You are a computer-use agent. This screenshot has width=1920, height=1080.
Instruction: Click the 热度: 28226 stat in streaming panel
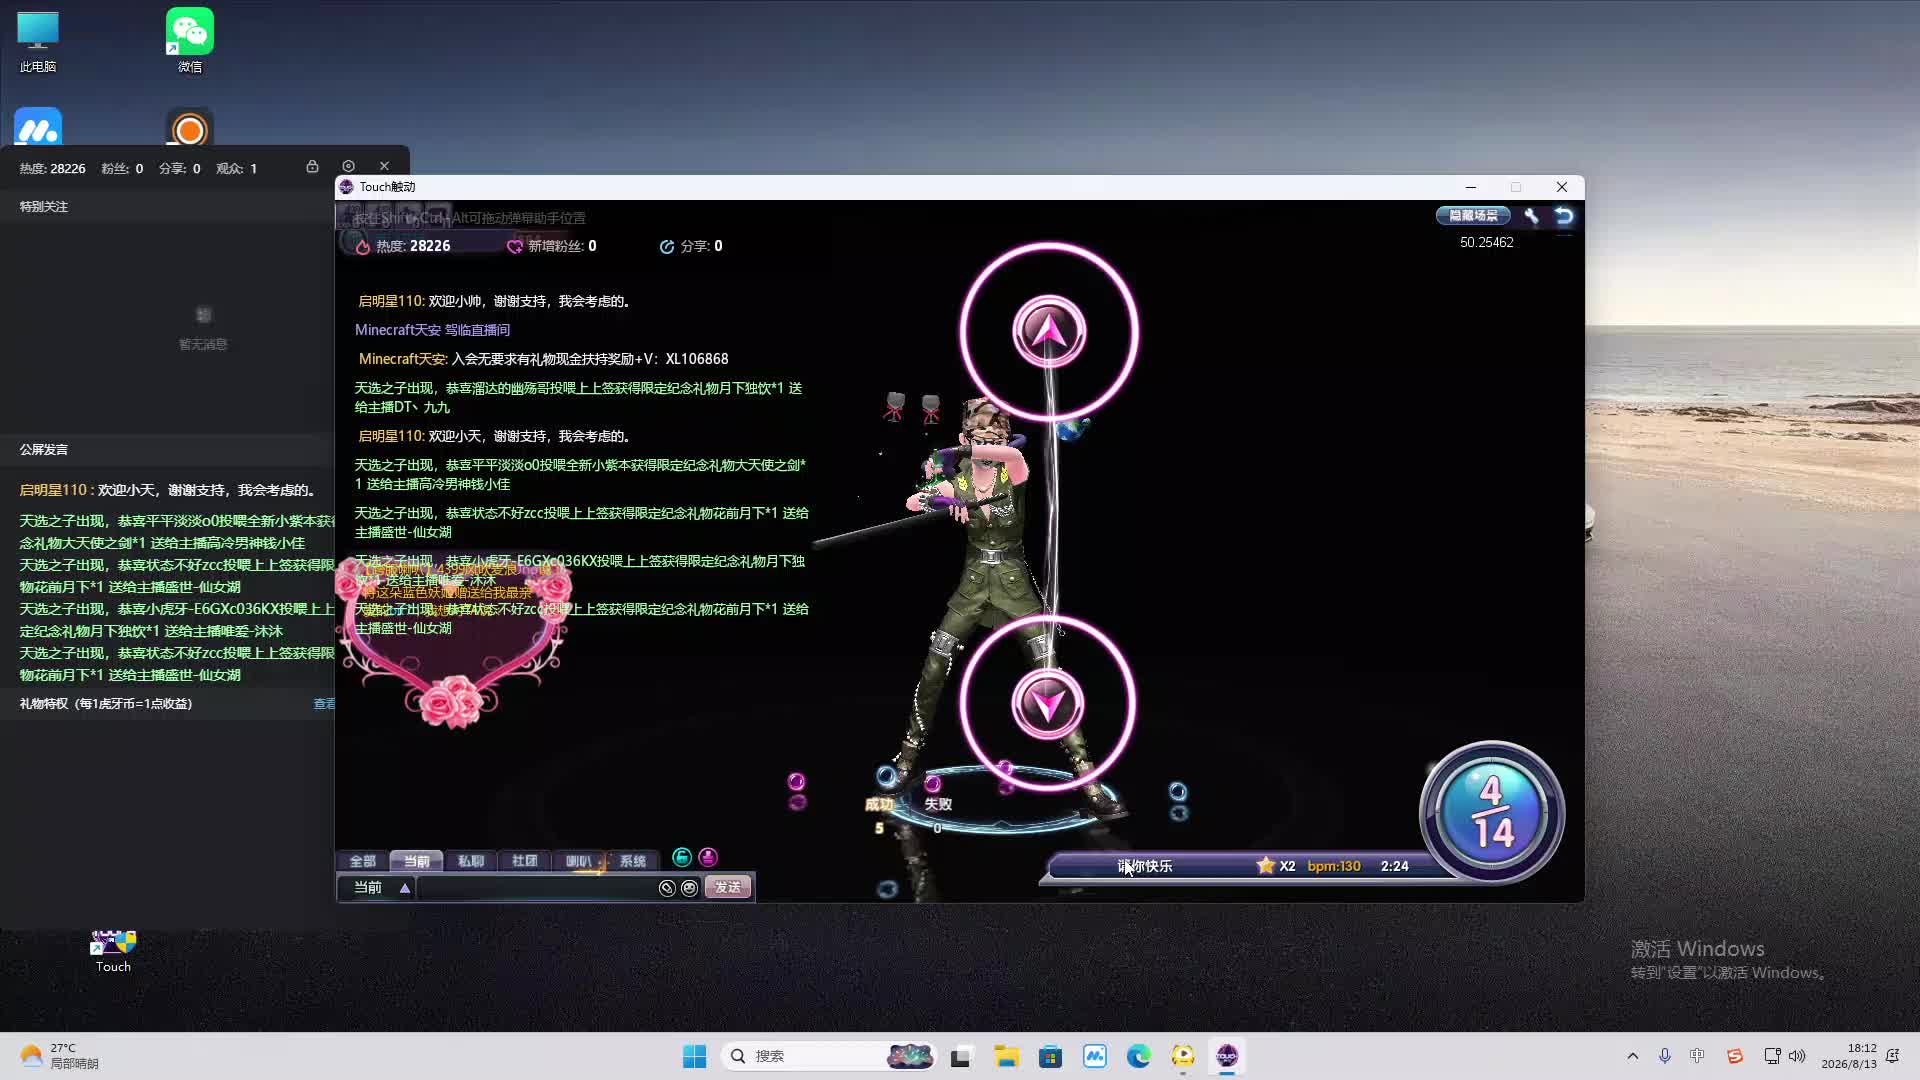tap(53, 169)
